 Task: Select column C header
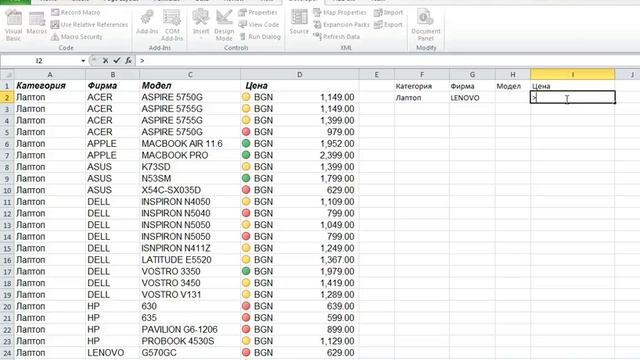click(190, 75)
